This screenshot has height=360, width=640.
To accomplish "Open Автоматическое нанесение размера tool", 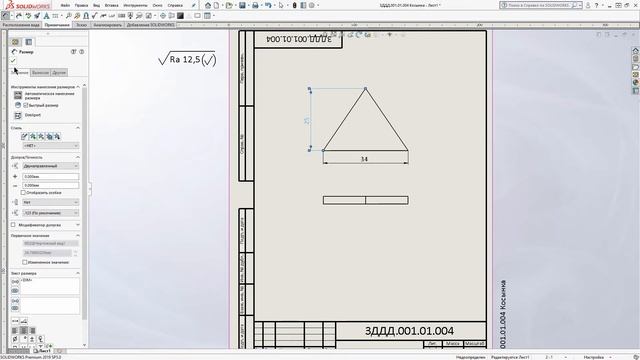I will tap(18, 95).
